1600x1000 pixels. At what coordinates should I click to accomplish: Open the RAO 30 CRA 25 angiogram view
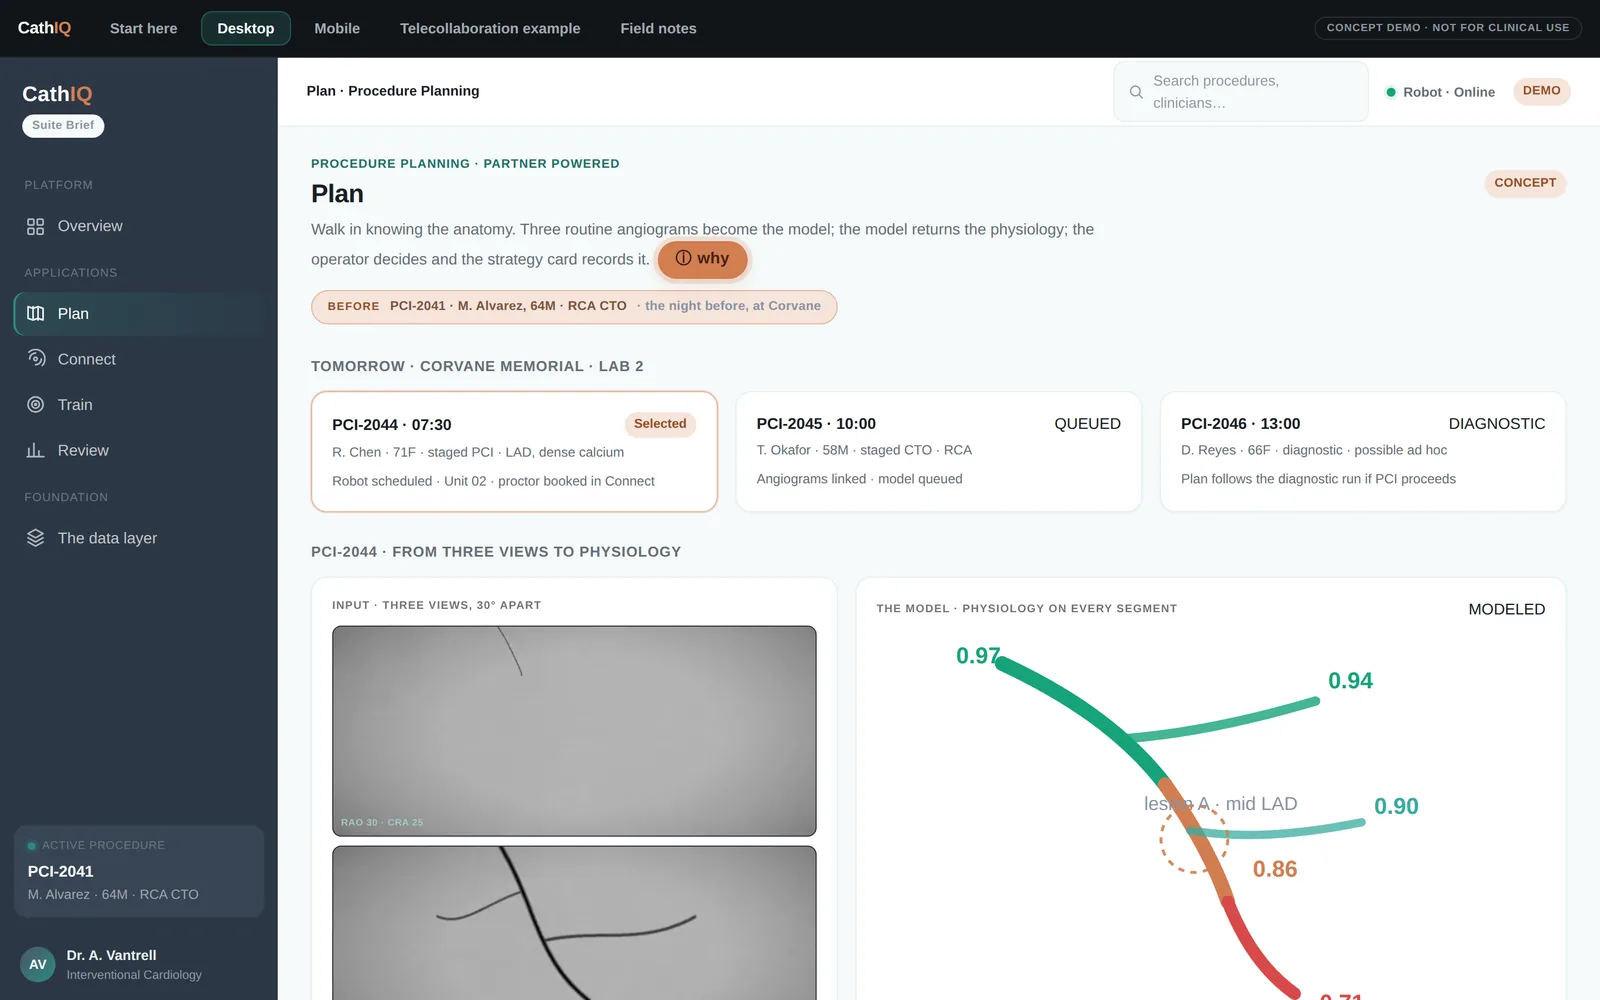click(x=574, y=731)
